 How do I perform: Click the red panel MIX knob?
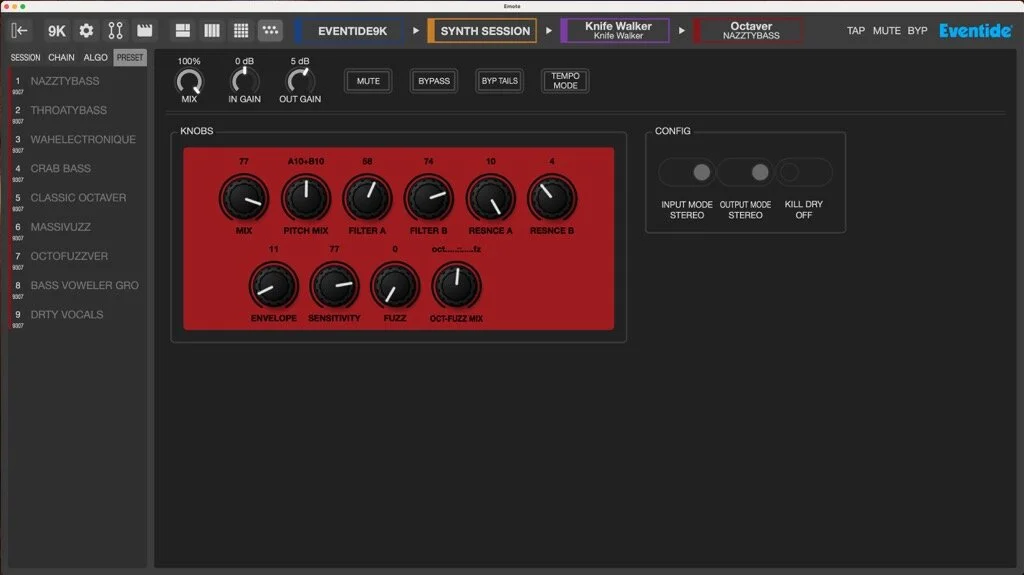(x=244, y=198)
